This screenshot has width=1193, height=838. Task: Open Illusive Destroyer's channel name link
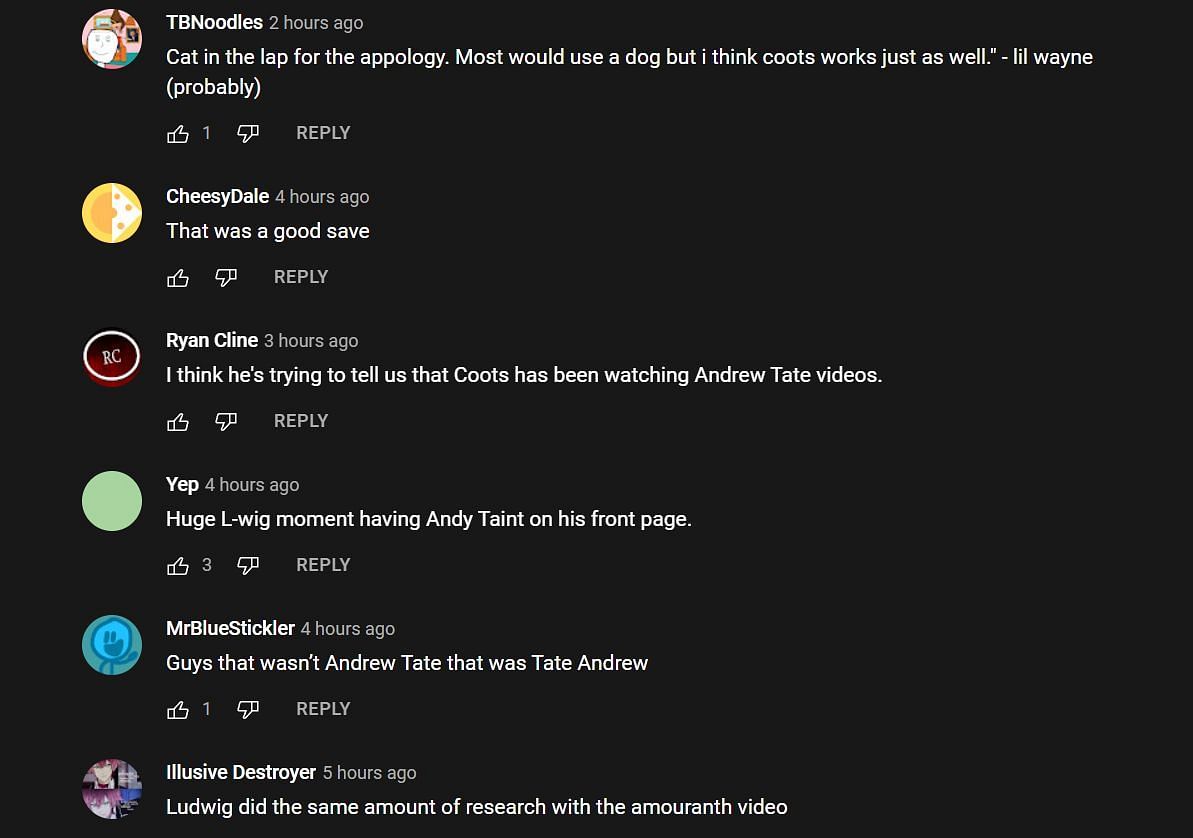pyautogui.click(x=241, y=772)
